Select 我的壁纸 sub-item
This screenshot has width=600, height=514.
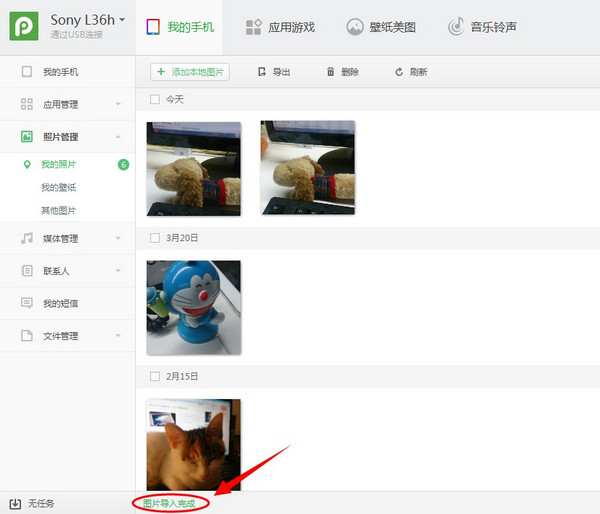pyautogui.click(x=59, y=188)
